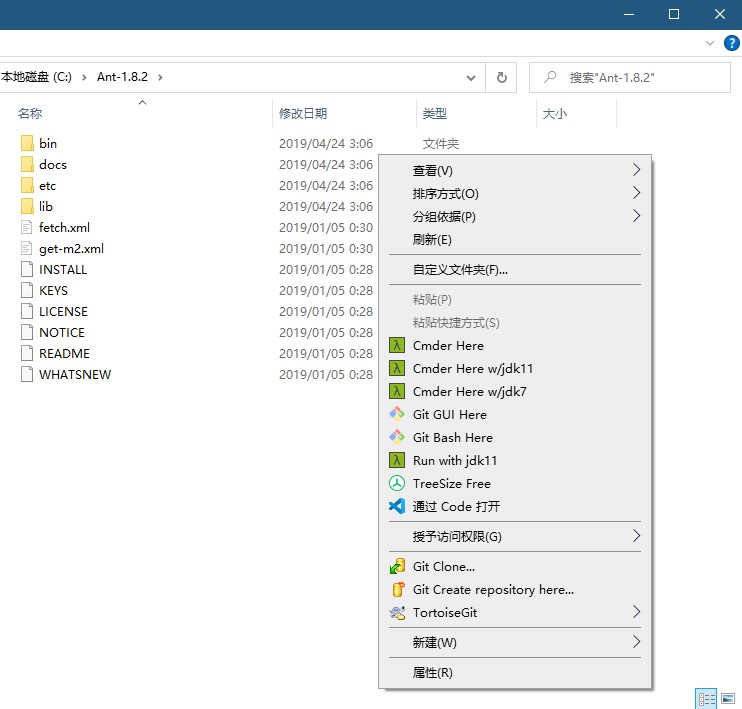
Task: Switch to details view layout button
Action: (706, 698)
